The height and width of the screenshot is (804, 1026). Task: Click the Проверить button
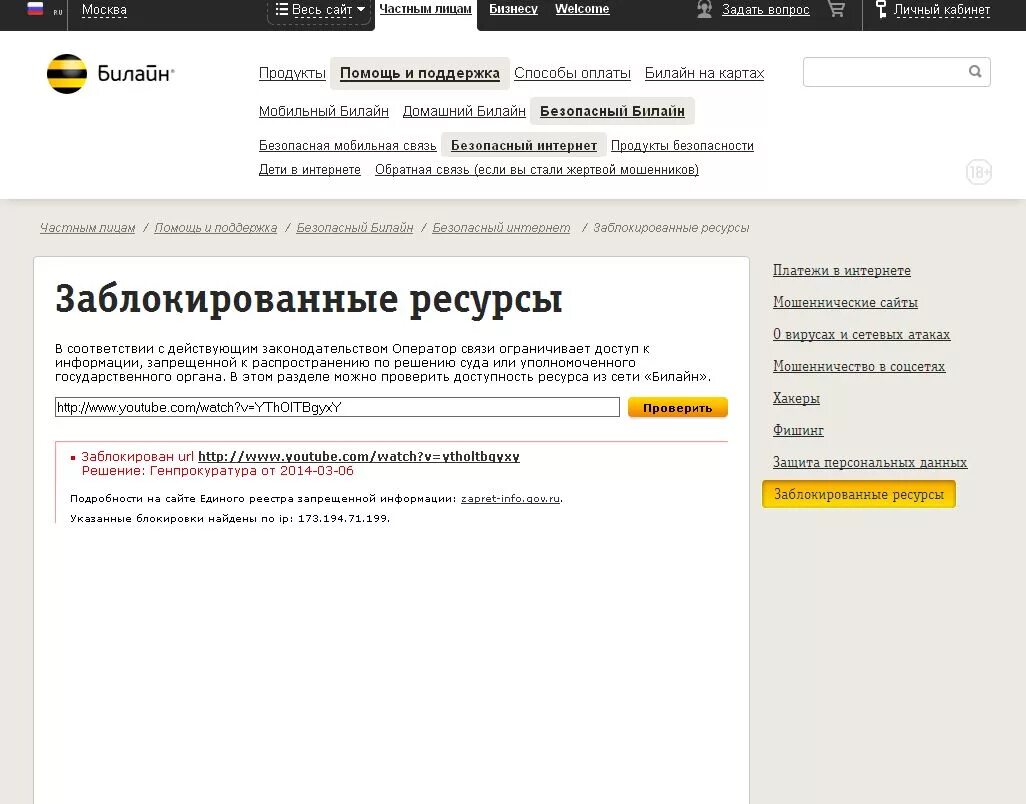678,408
